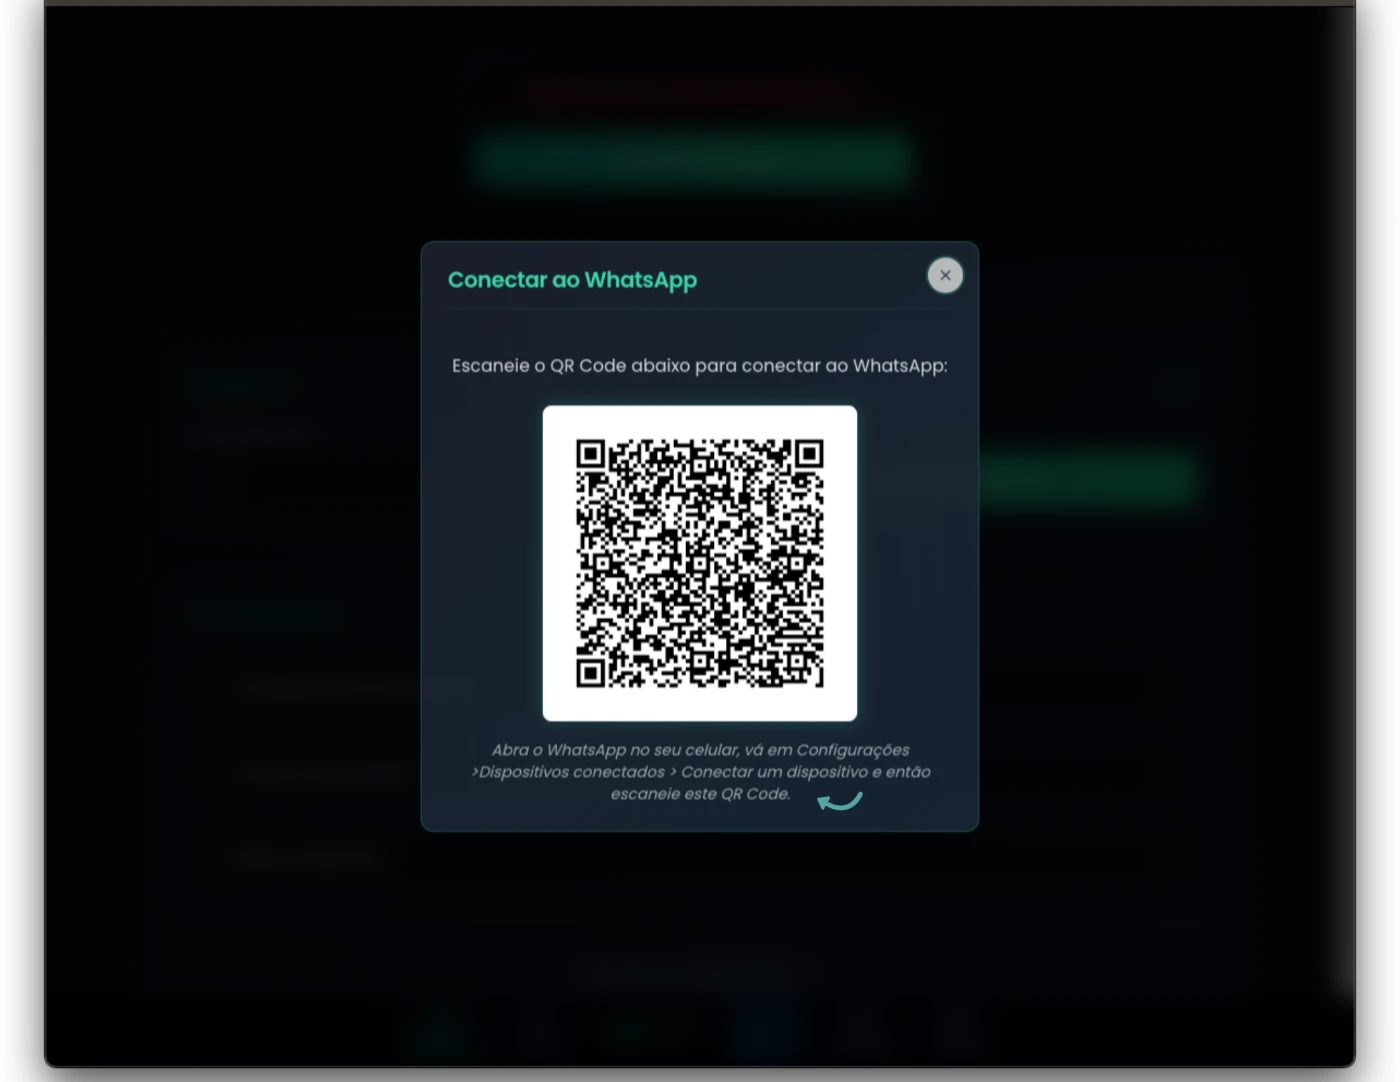Click "escaneie este QR Code." final line
The width and height of the screenshot is (1400, 1082).
pos(700,794)
